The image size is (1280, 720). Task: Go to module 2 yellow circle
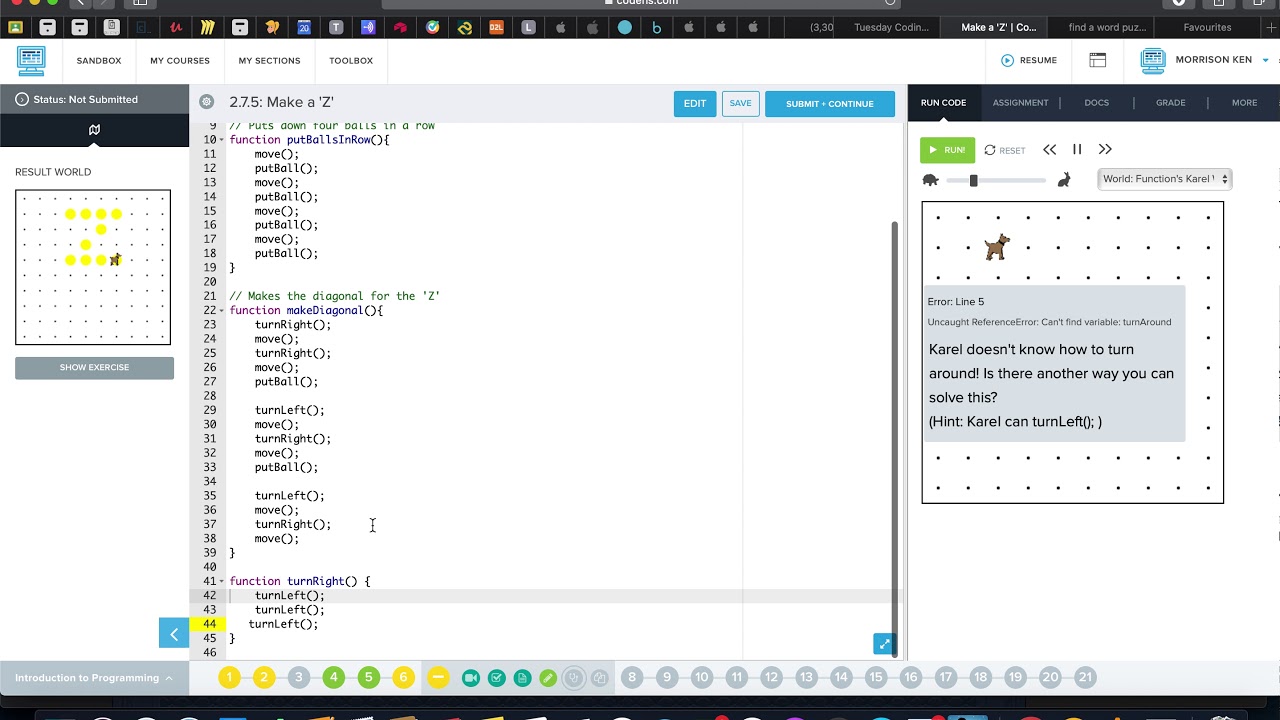coord(264,677)
